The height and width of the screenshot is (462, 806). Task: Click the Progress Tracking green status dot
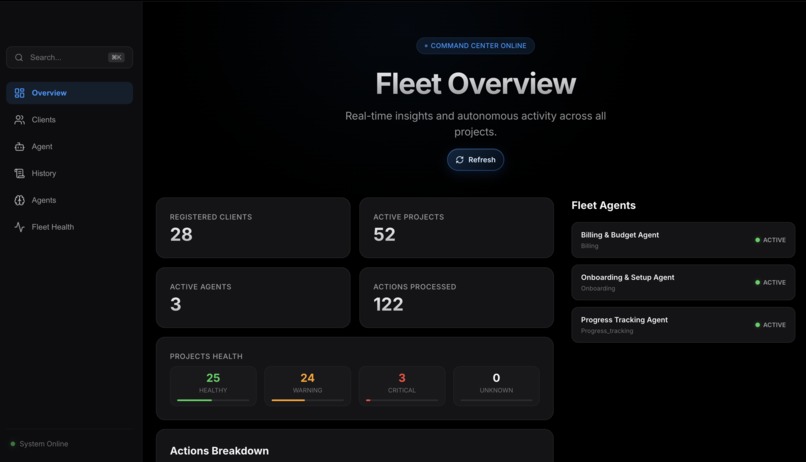point(757,325)
